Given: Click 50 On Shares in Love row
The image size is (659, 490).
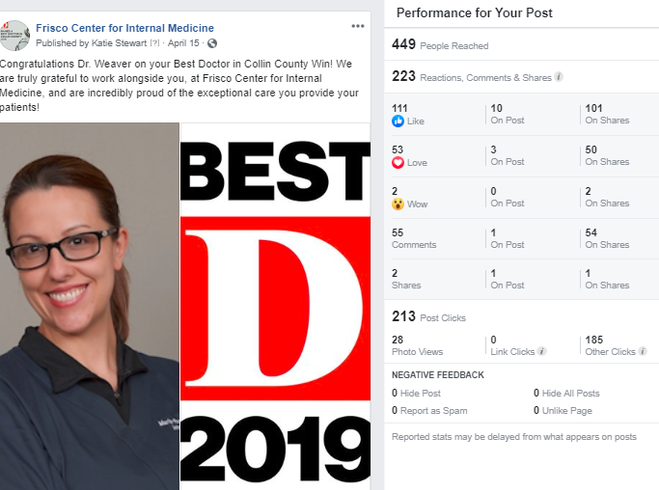Looking at the screenshot, I should [607, 155].
